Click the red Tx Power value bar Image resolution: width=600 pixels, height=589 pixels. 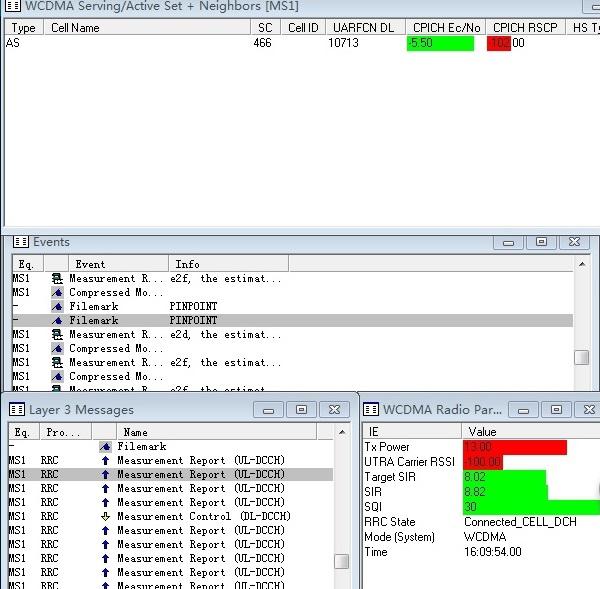pos(515,447)
